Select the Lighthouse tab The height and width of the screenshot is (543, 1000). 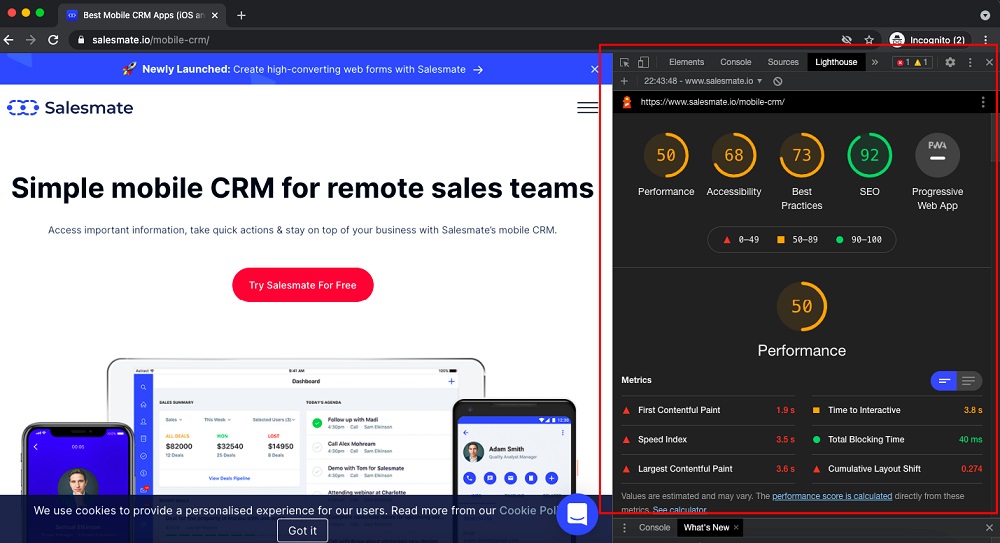835,62
